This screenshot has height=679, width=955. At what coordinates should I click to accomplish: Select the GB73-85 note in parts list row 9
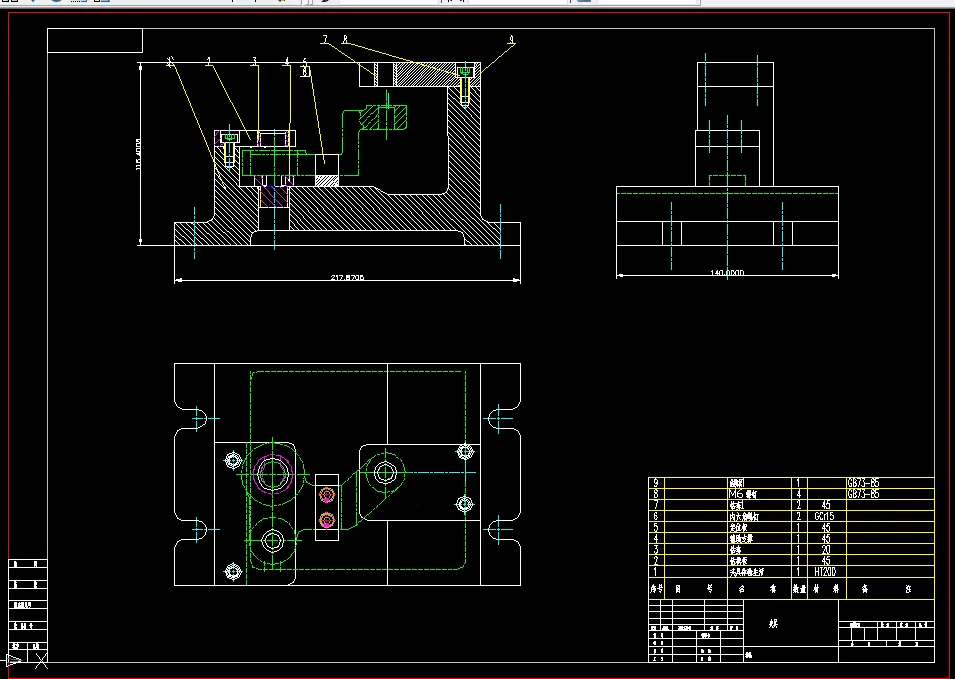(x=863, y=483)
